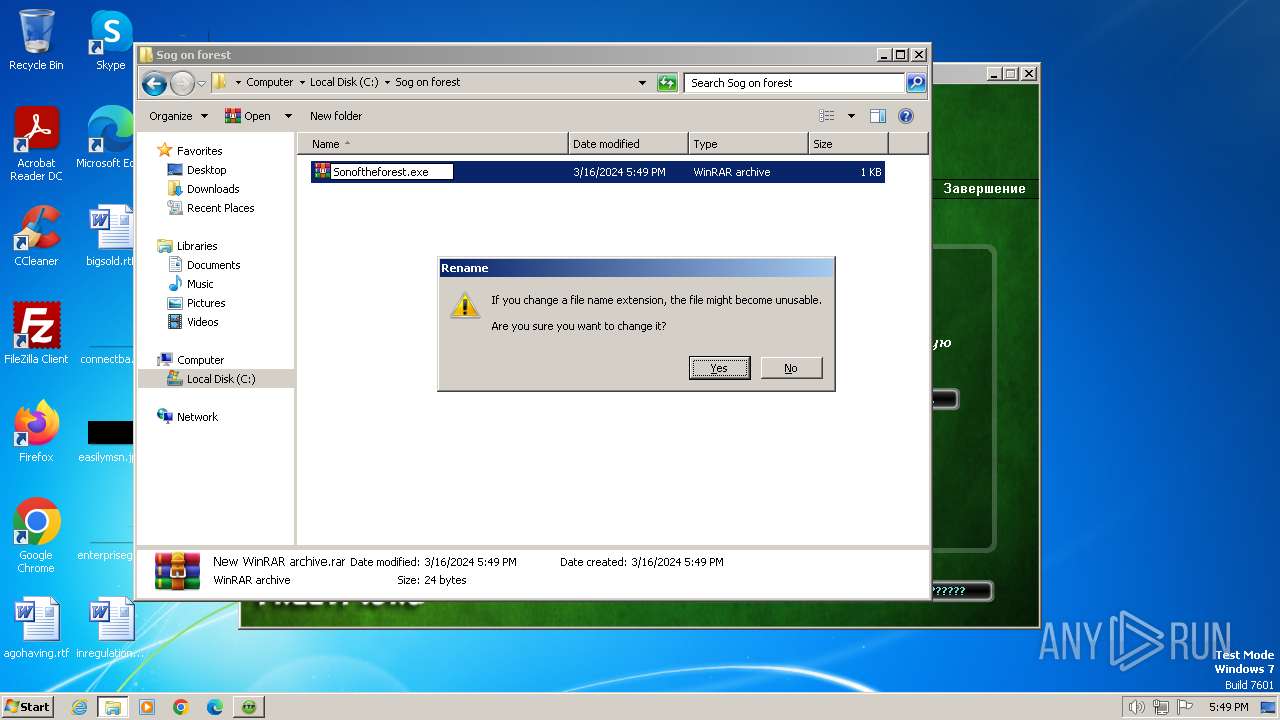Expand the Open button dropdown arrow

click(x=288, y=116)
